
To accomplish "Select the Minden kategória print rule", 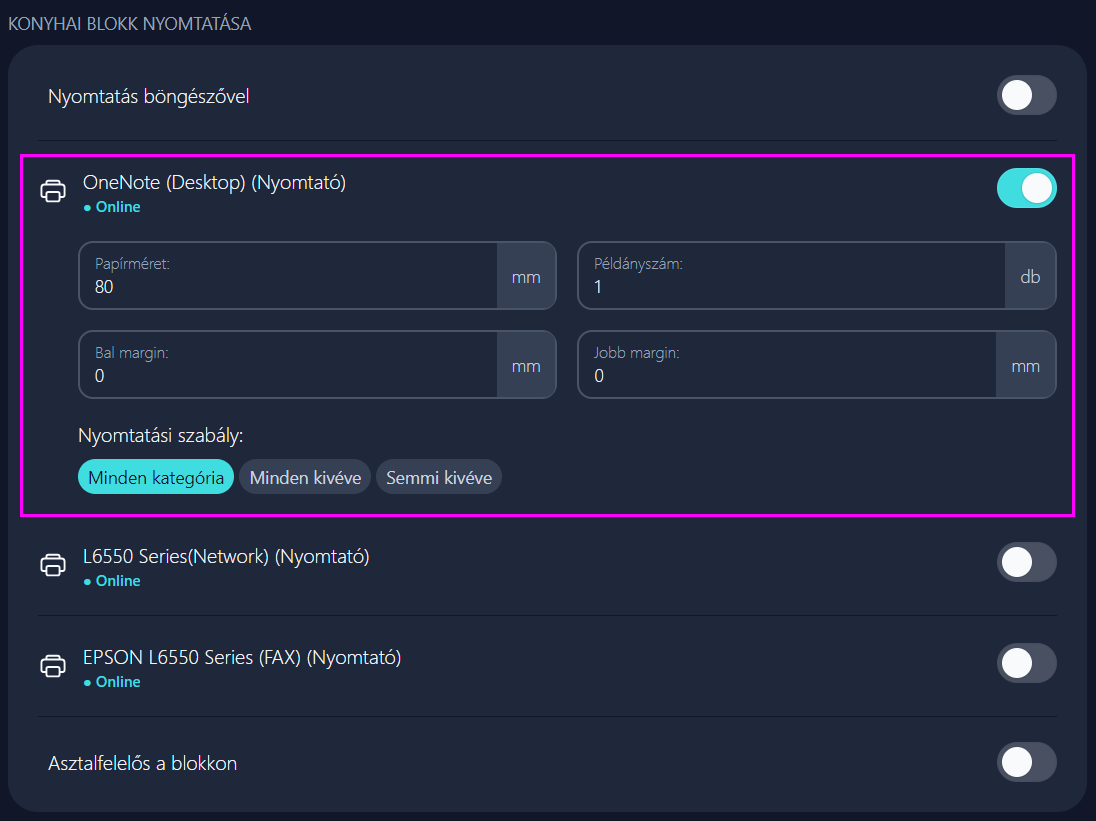I will point(156,477).
